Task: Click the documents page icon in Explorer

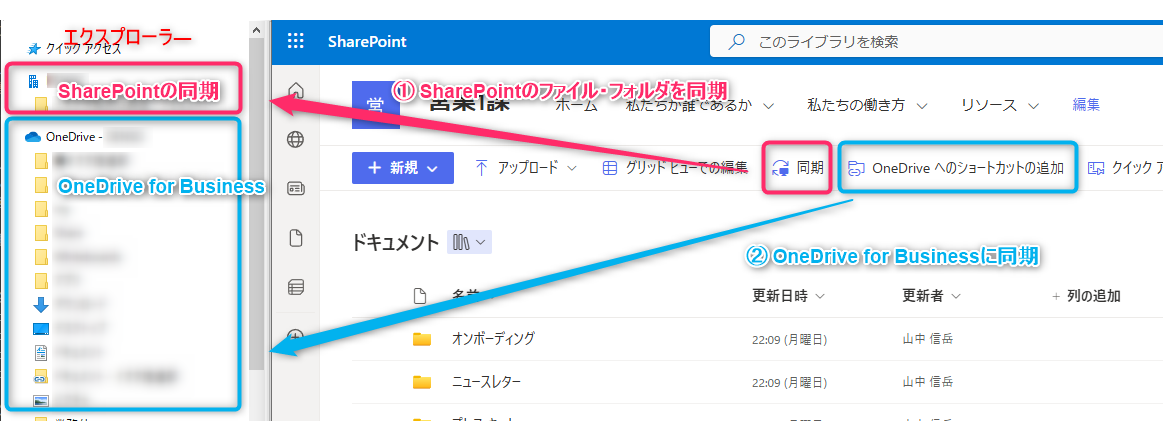Action: tap(41, 353)
